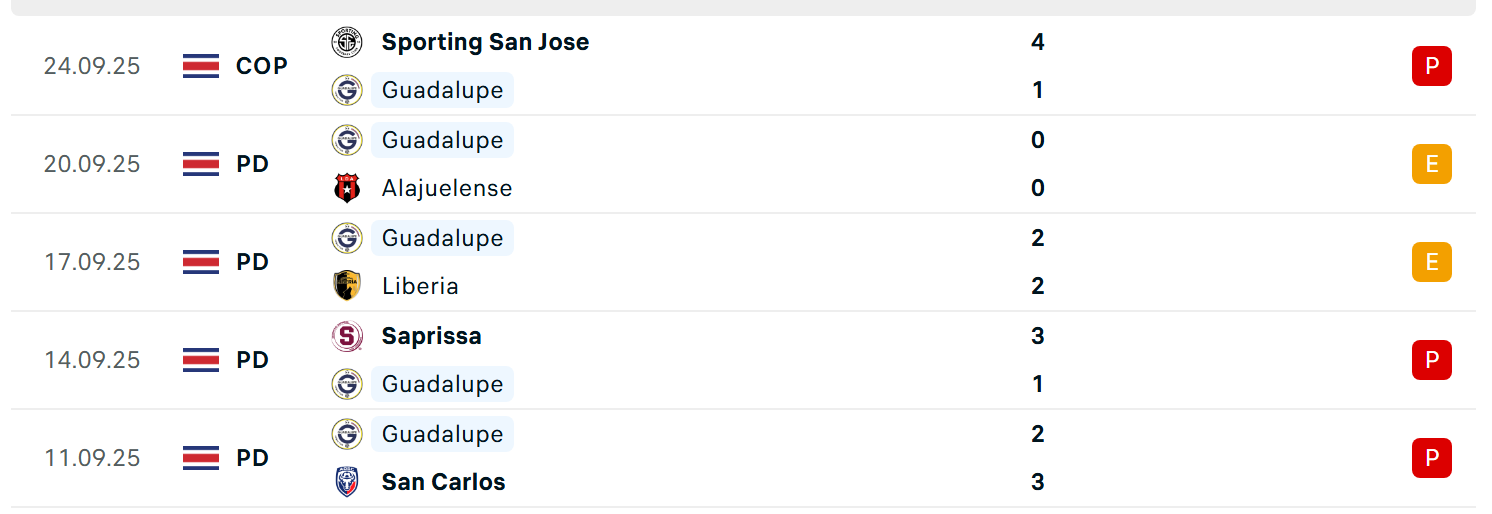Click the orange E badge for Liberia match

[x=1432, y=262]
